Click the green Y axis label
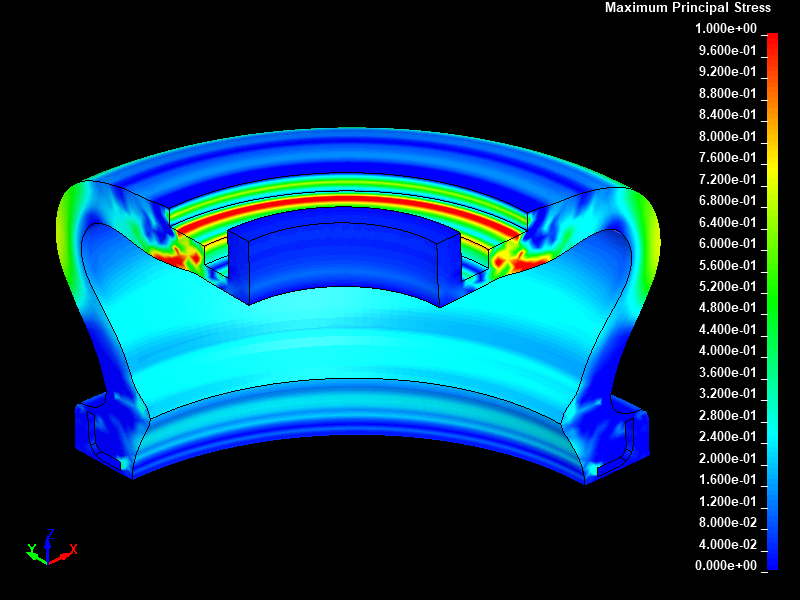This screenshot has height=600, width=800. tap(31, 548)
